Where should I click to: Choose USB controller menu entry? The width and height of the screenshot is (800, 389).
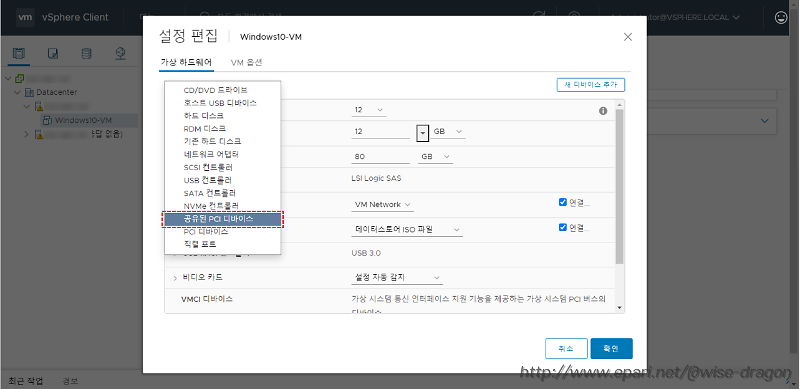(x=222, y=180)
